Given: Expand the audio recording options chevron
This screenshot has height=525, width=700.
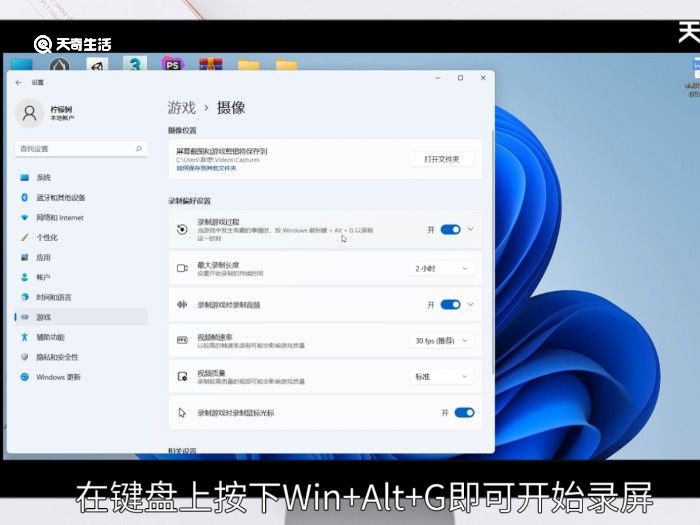Looking at the screenshot, I should [471, 304].
